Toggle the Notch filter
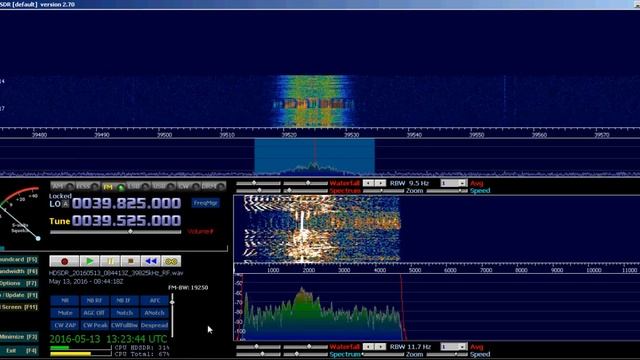640x360 pixels. tap(124, 313)
